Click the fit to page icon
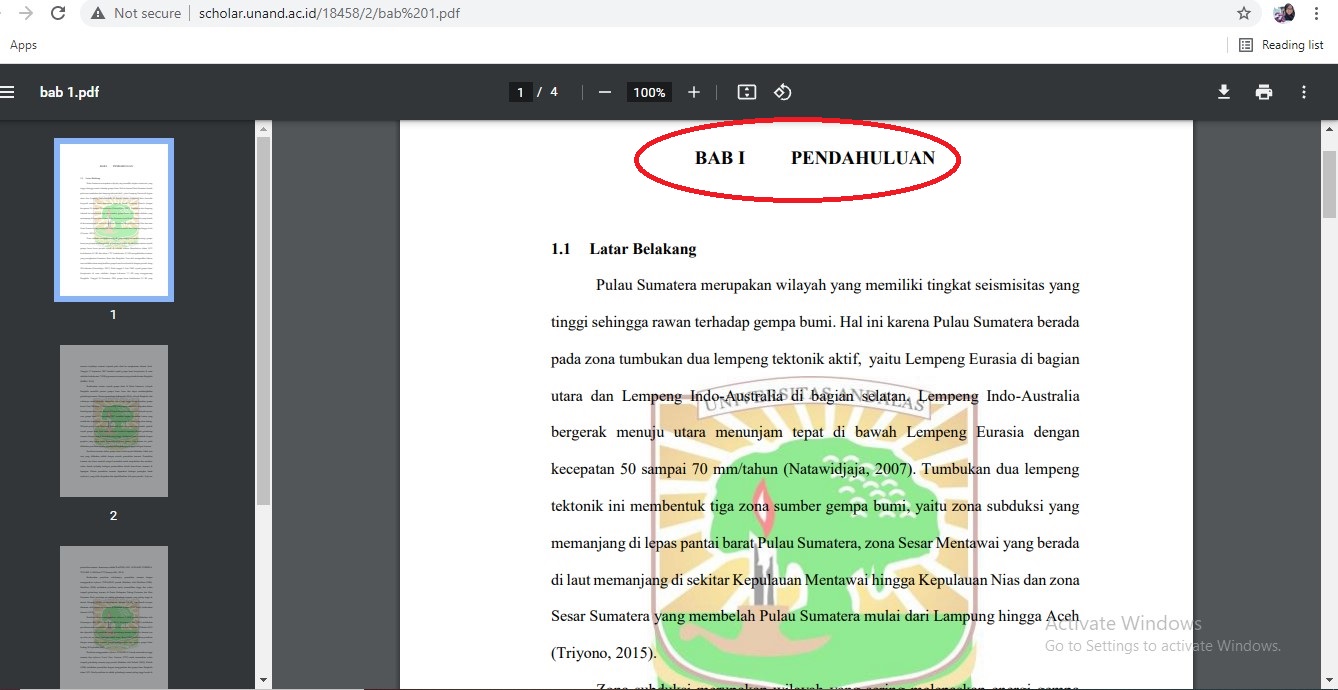 click(746, 92)
